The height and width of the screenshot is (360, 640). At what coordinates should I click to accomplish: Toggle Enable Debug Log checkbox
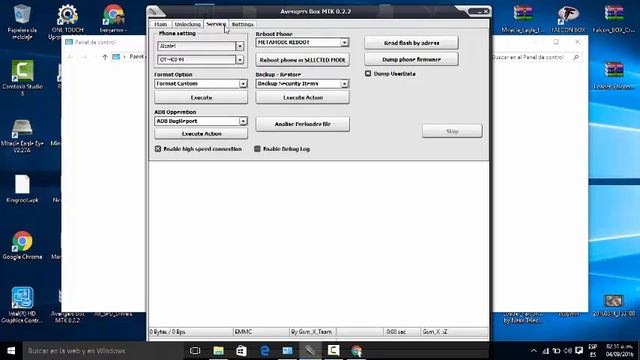(x=257, y=149)
